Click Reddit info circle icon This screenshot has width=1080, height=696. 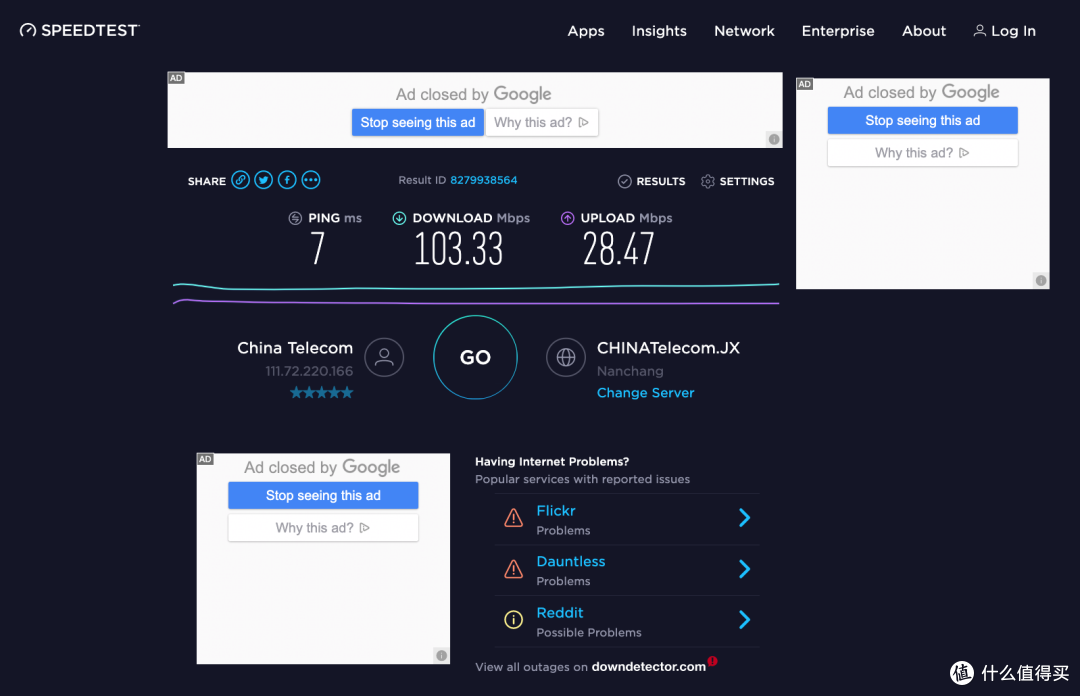click(513, 620)
